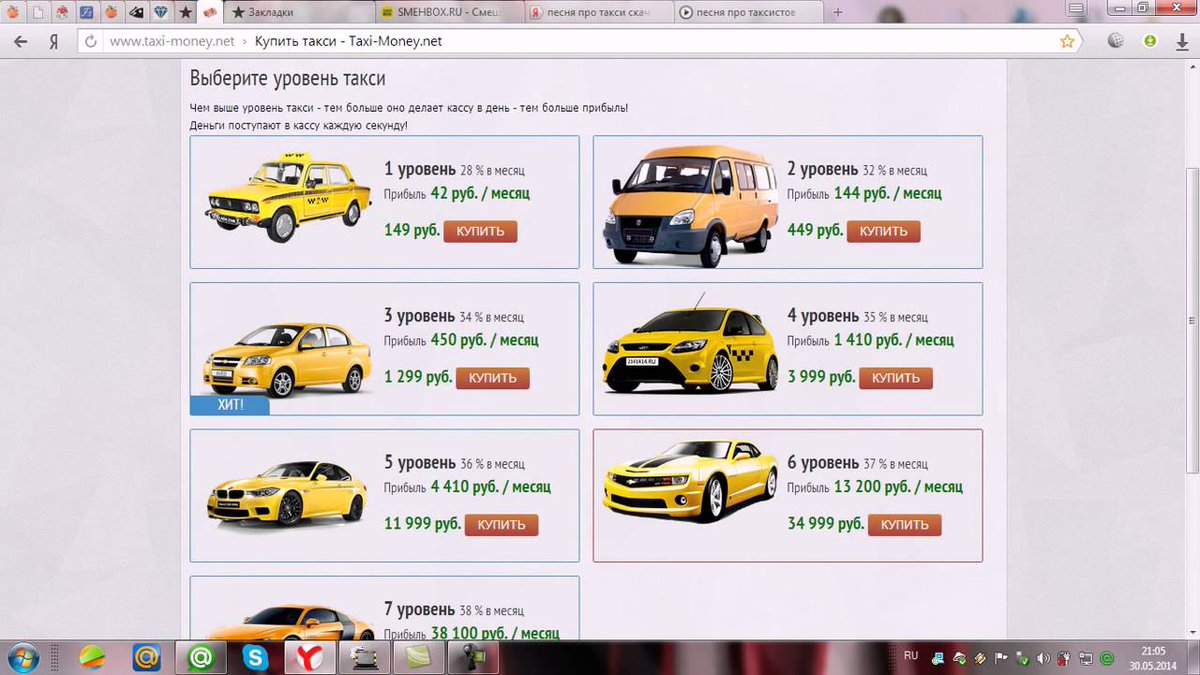Screen dimensions: 1200x675
Task: Click the 'ХИТ!' badge on level 3
Action: click(x=230, y=405)
